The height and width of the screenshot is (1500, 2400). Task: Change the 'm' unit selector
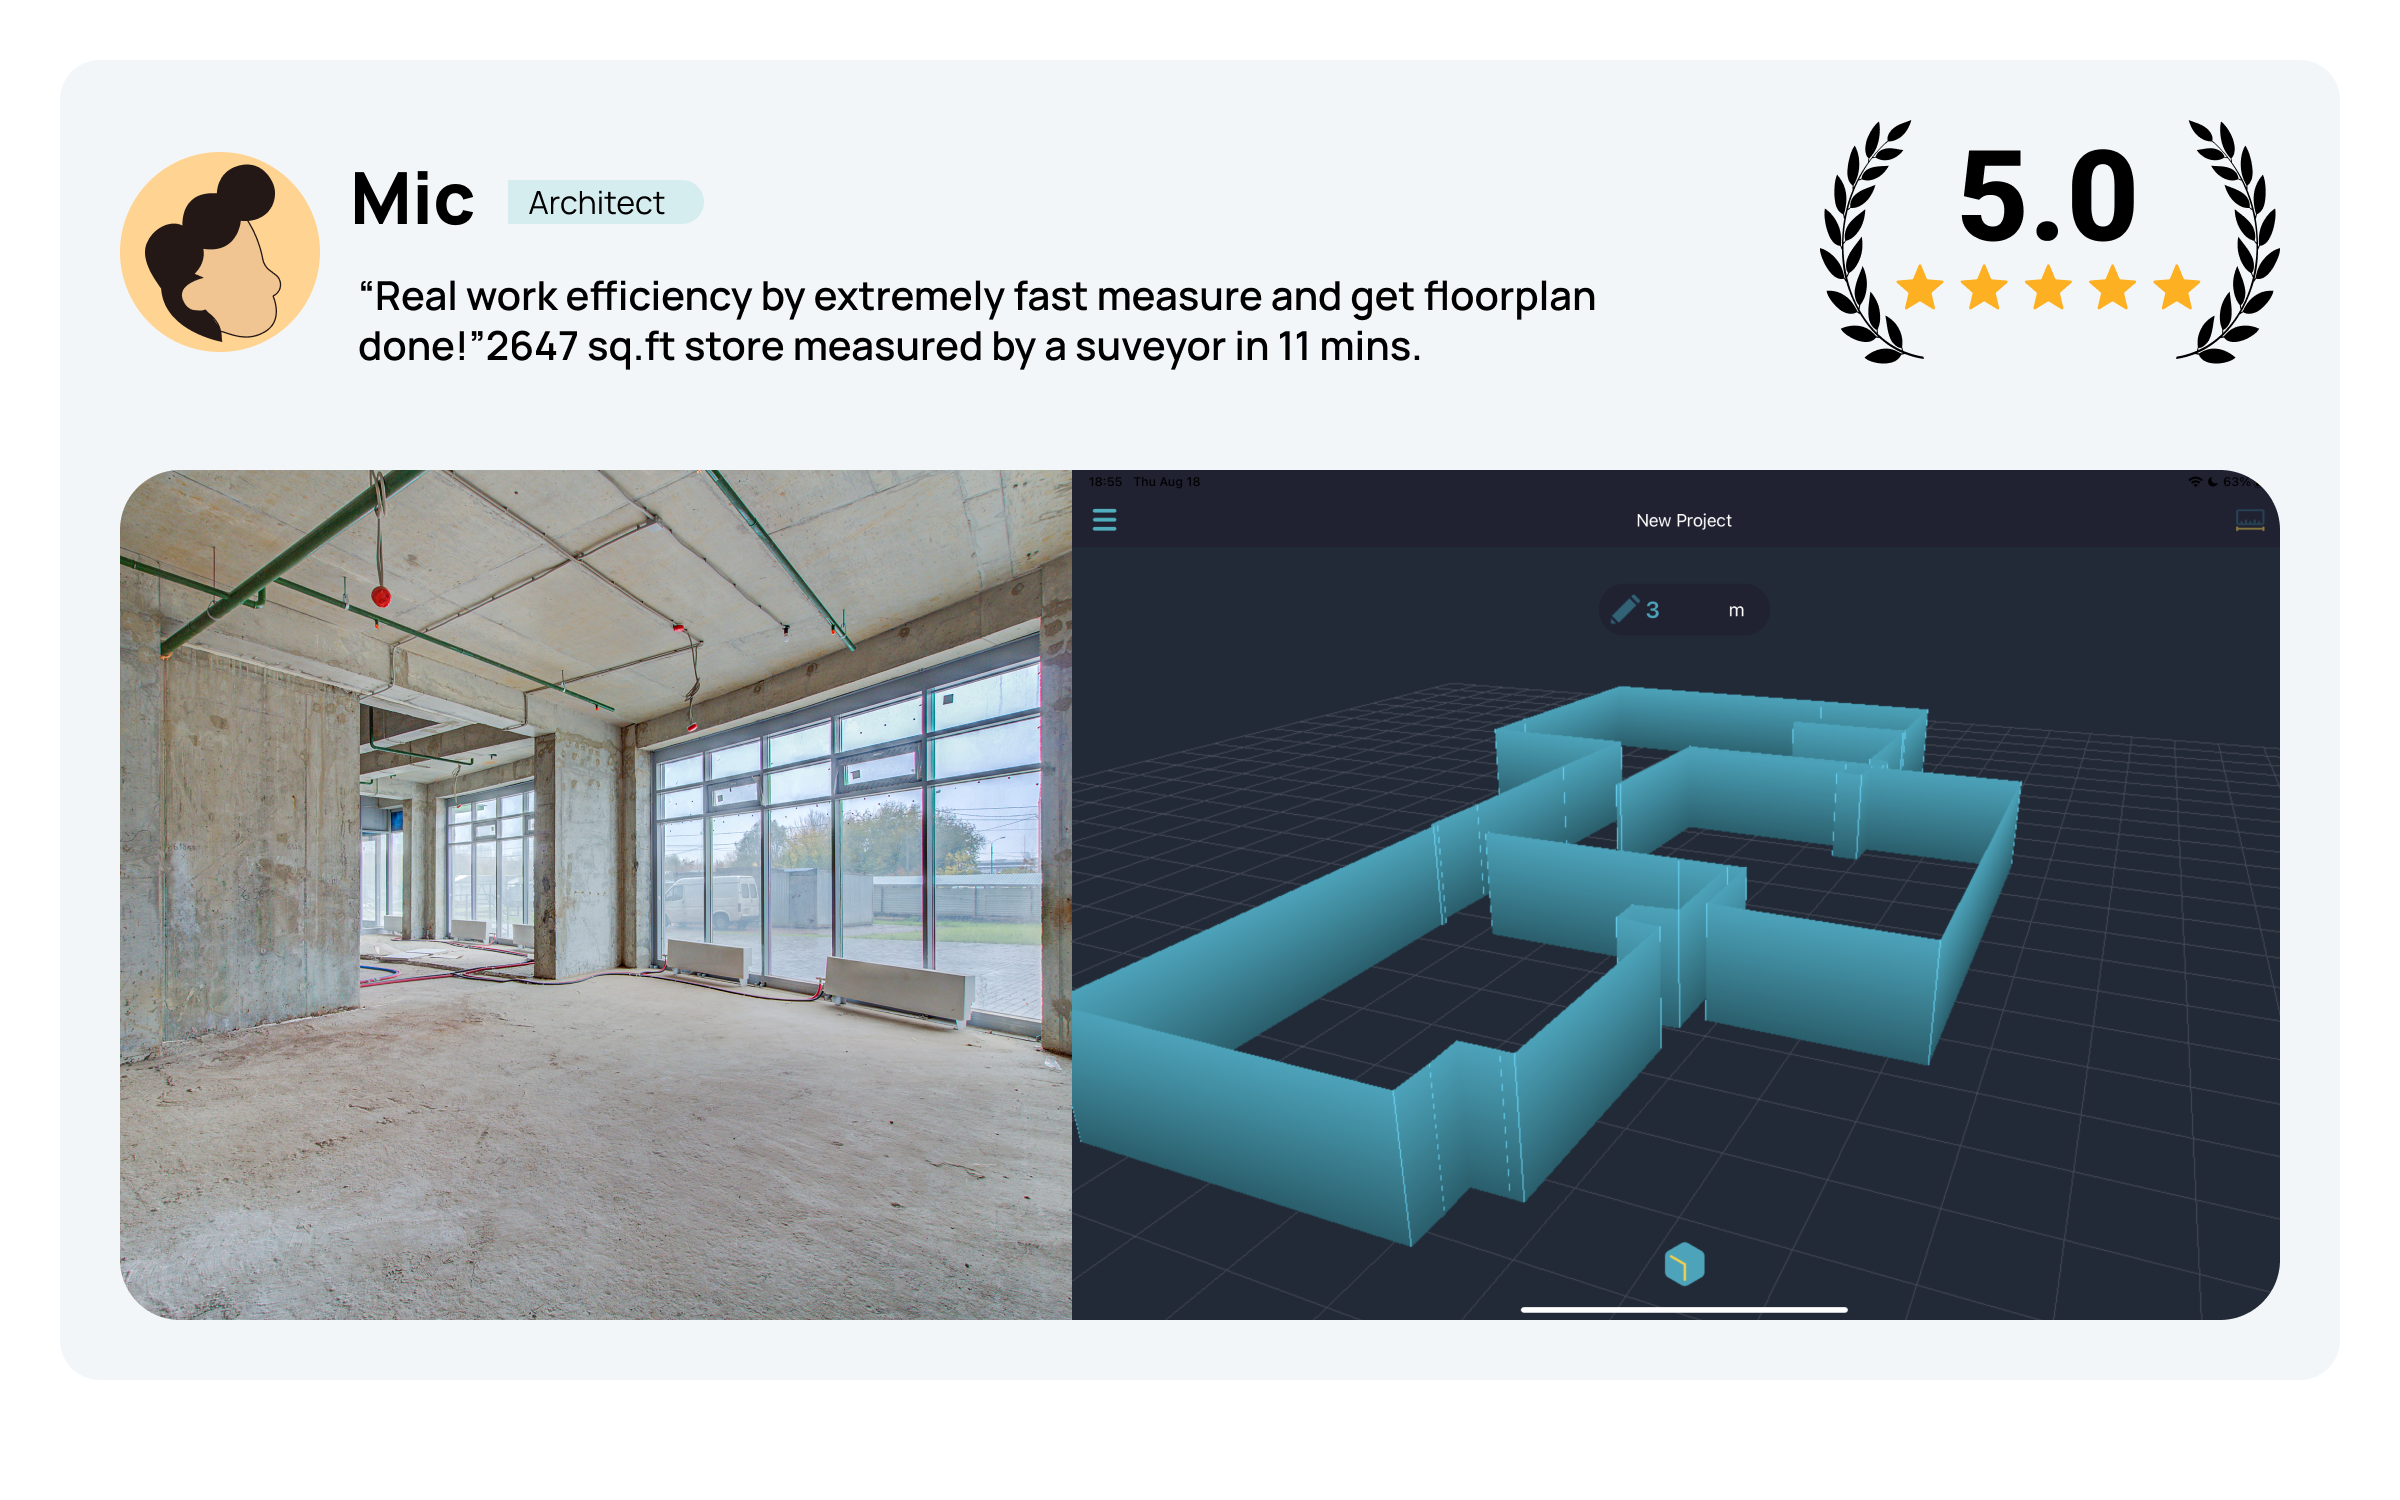[1736, 610]
